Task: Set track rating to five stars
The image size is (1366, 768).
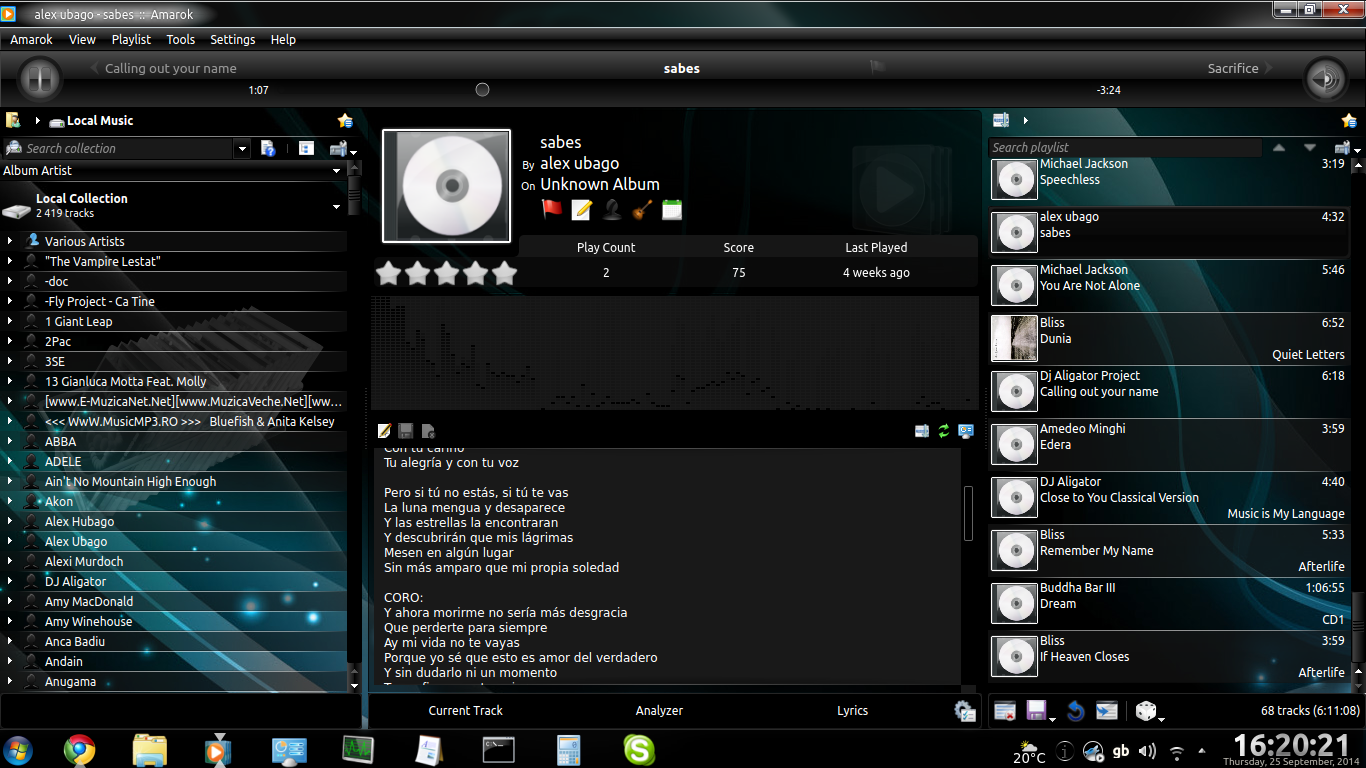Action: click(x=505, y=273)
